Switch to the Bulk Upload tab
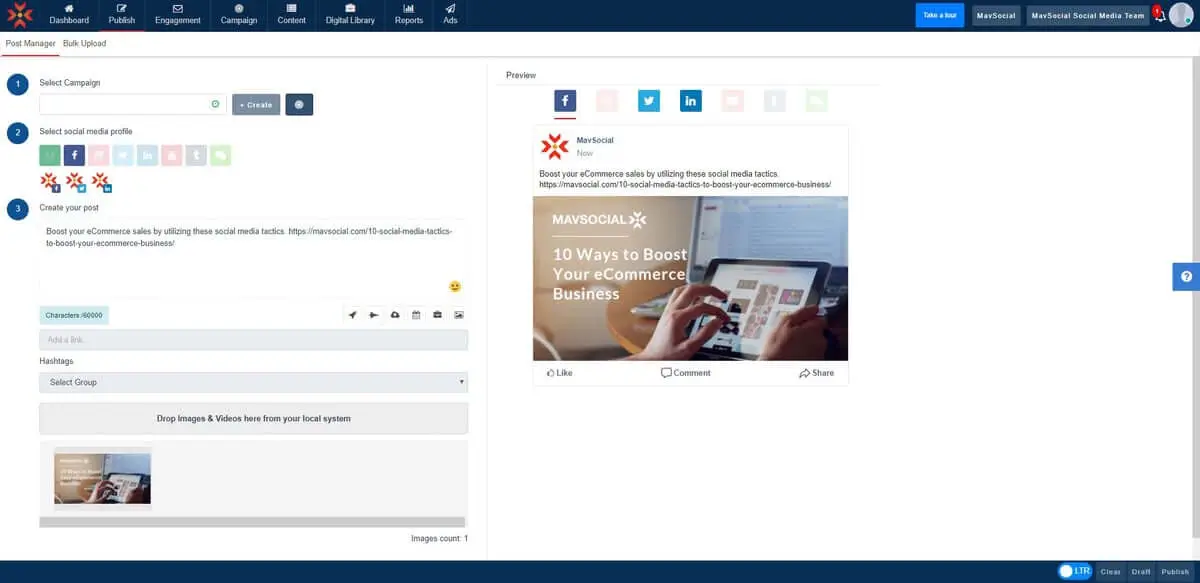Image resolution: width=1200 pixels, height=583 pixels. pyautogui.click(x=85, y=43)
